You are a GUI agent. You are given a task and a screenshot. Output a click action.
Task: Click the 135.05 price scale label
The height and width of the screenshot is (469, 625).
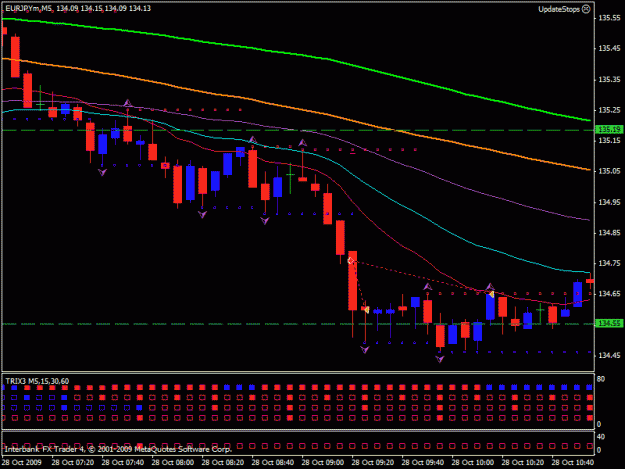(609, 171)
